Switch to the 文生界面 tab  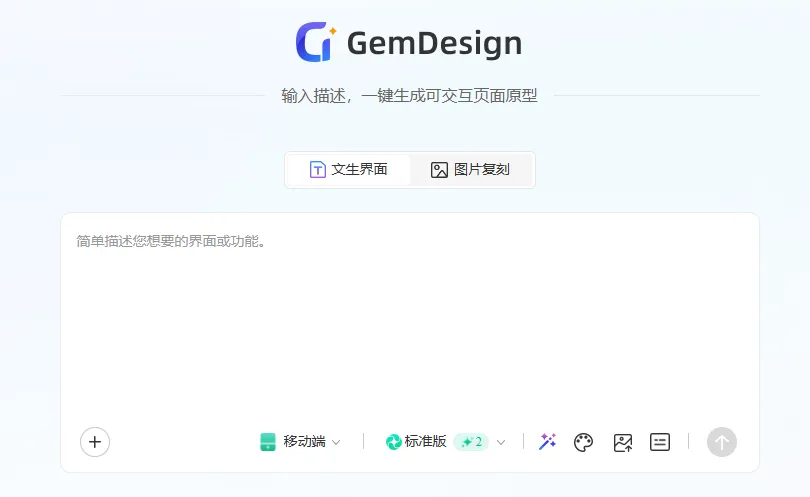click(x=349, y=170)
